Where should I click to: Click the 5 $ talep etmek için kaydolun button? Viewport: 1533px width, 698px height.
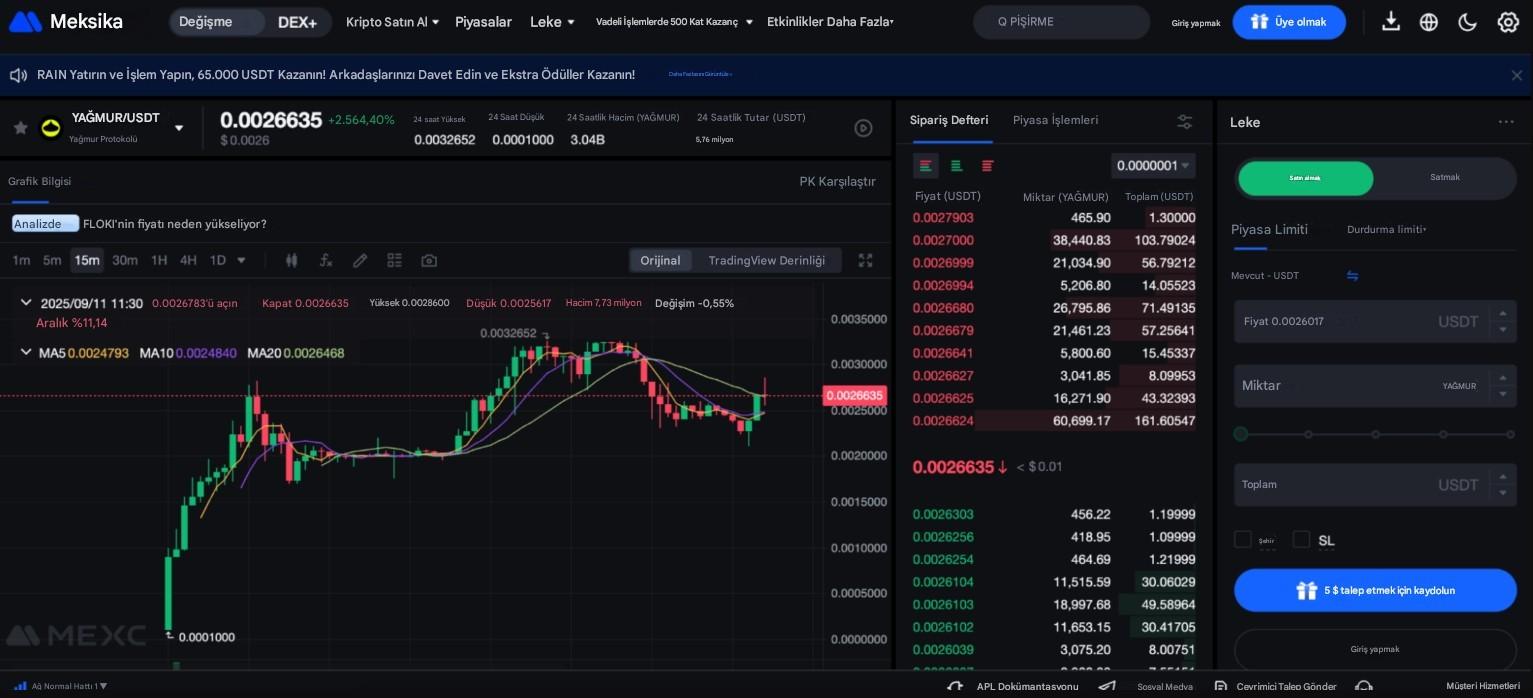1375,590
